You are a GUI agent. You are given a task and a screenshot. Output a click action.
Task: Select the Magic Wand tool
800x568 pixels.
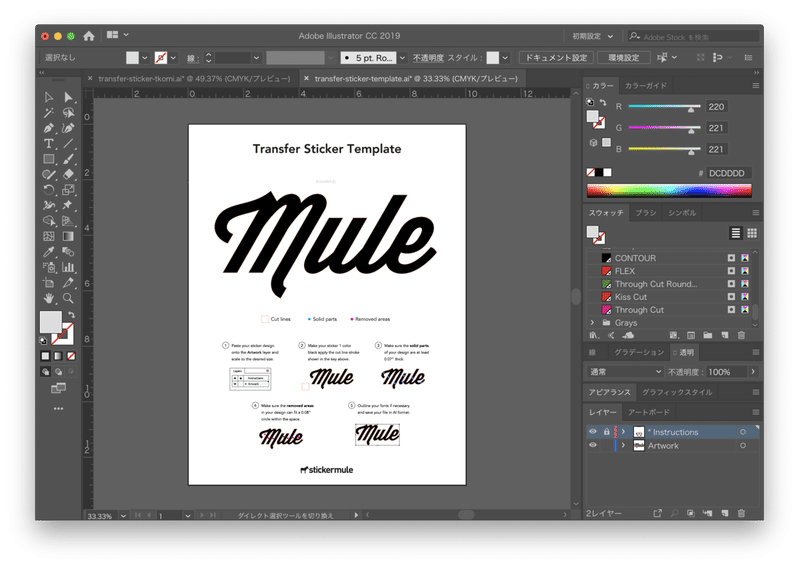pyautogui.click(x=49, y=112)
